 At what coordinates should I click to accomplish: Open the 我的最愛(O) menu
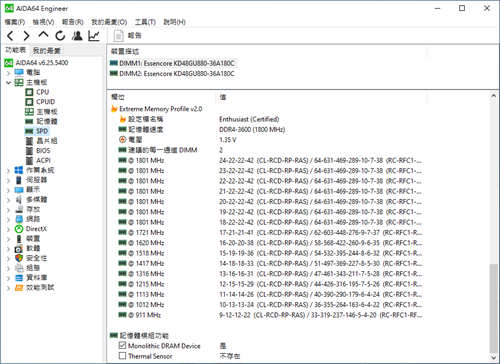(109, 22)
